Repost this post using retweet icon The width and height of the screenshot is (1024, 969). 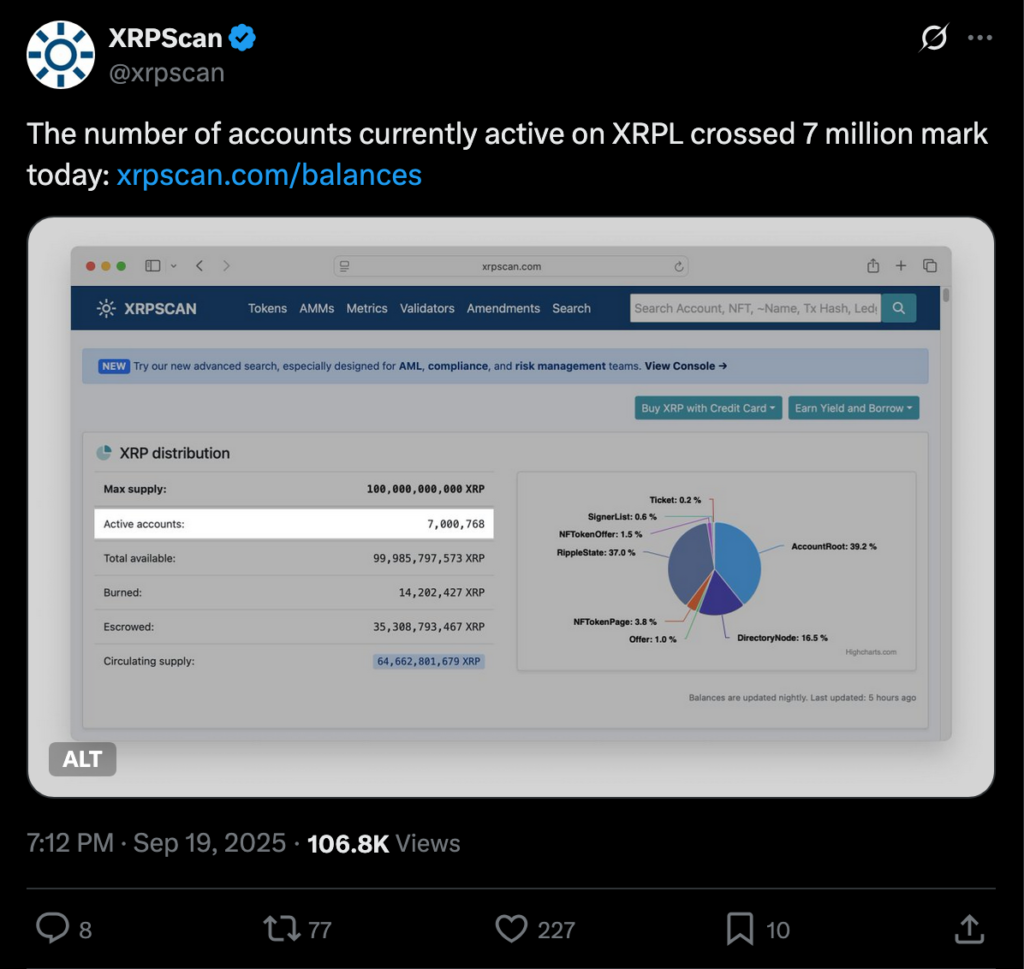(x=281, y=929)
